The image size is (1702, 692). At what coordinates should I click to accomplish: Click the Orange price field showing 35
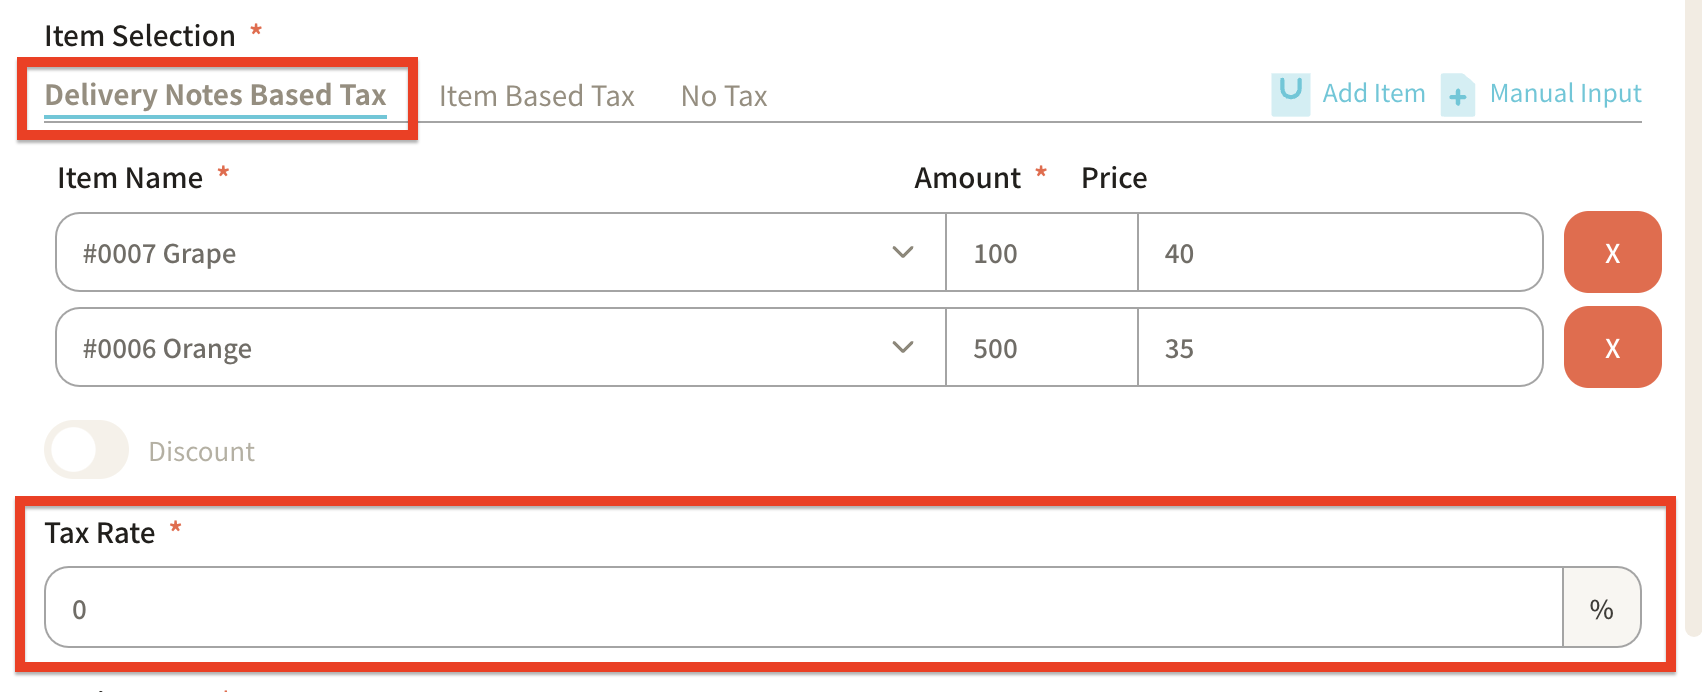point(1338,348)
